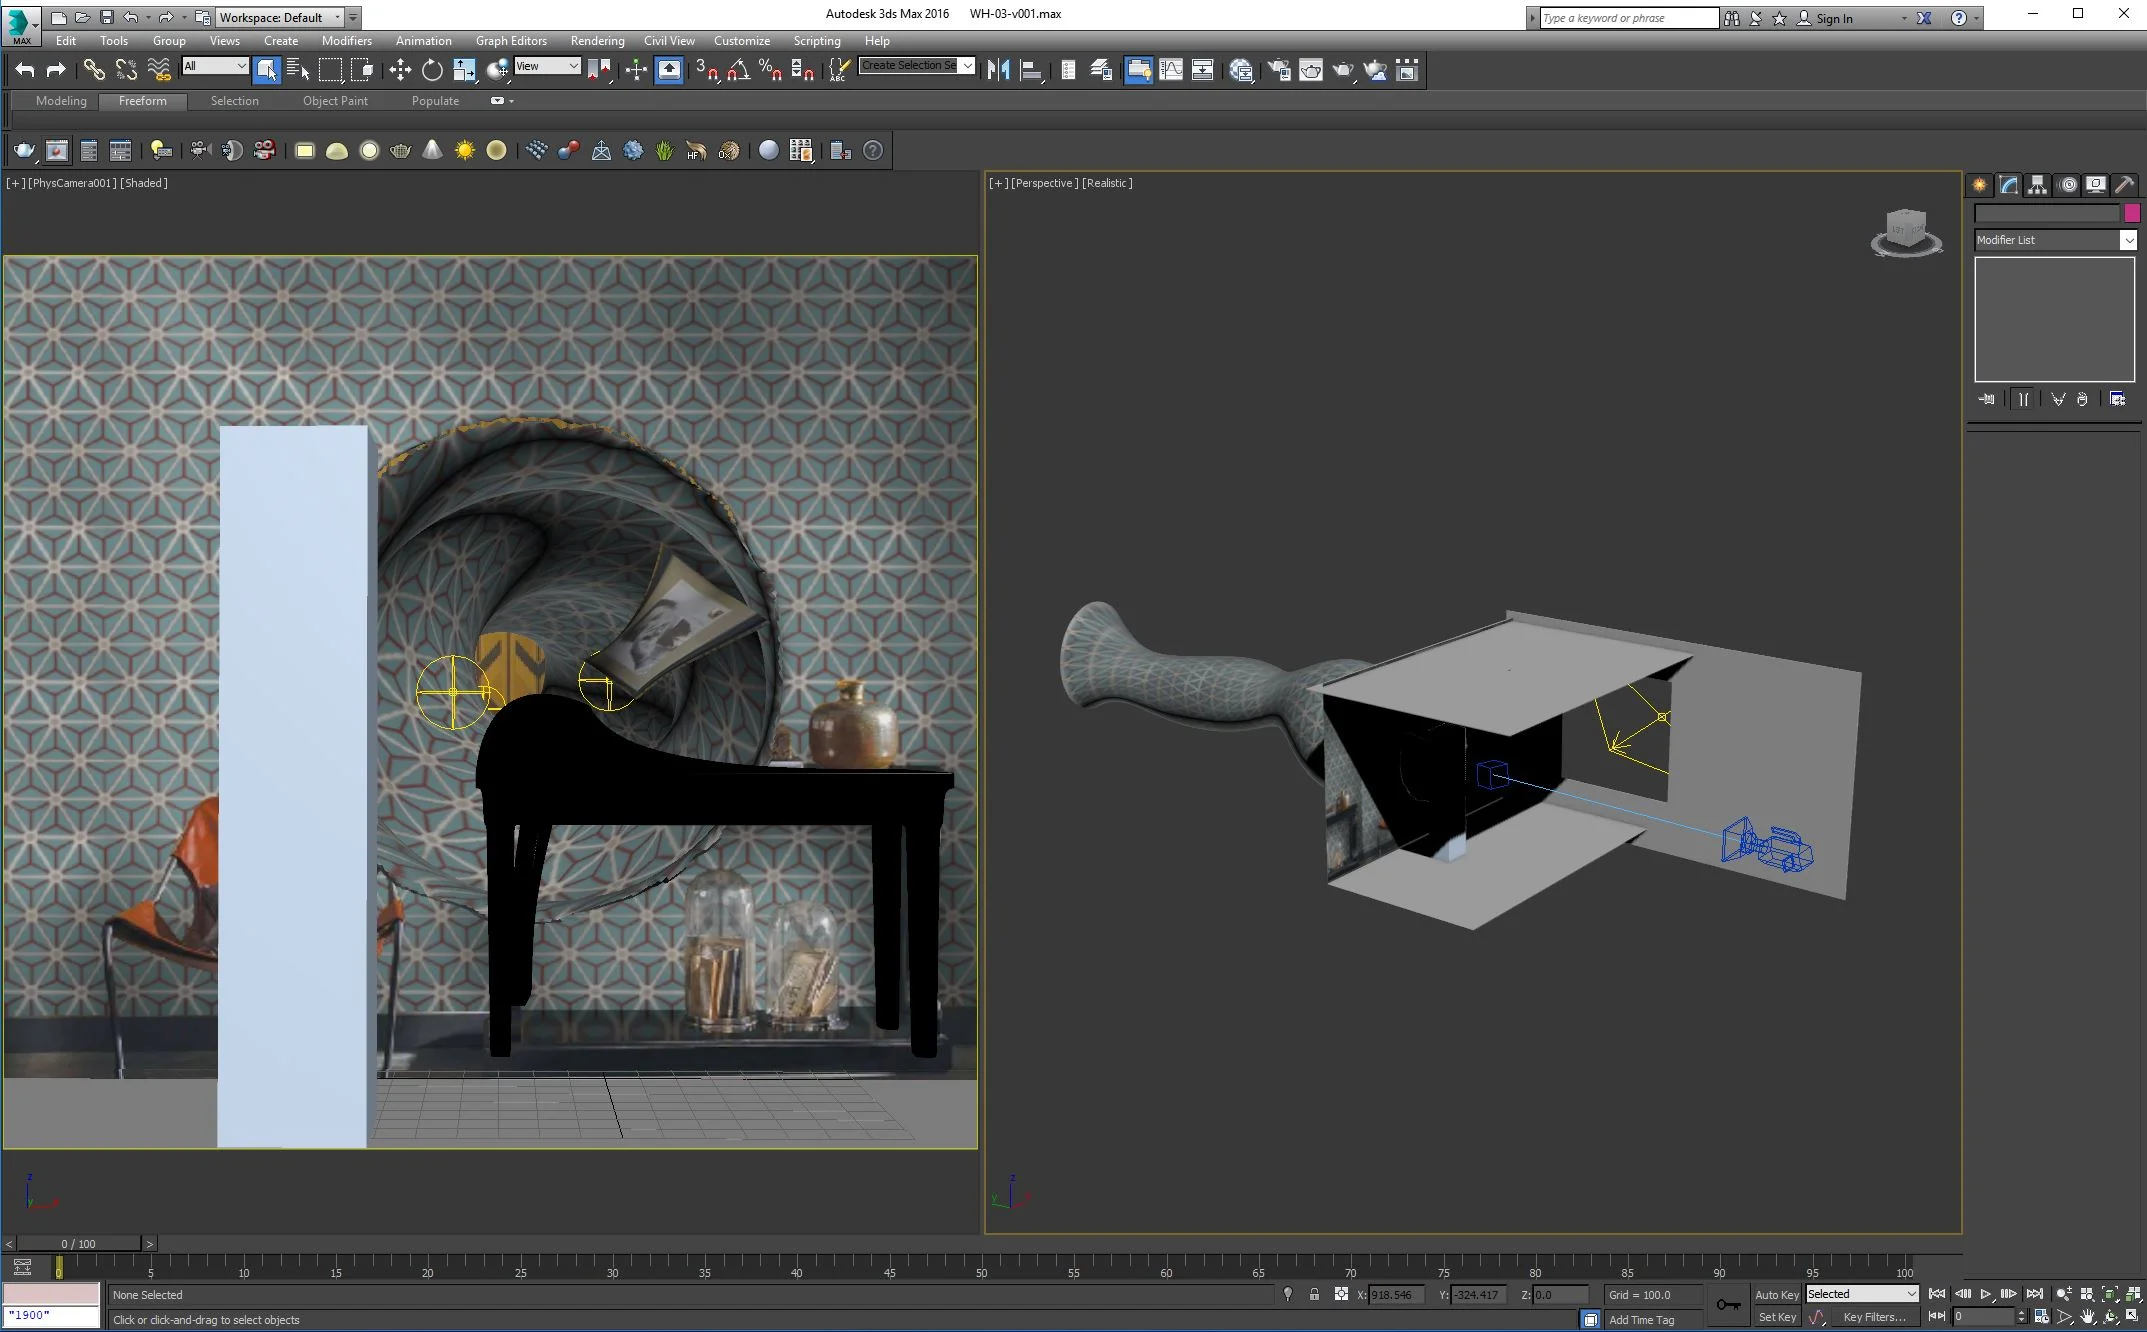This screenshot has height=1332, width=2147.
Task: Open the Rendering menu
Action: coord(597,41)
